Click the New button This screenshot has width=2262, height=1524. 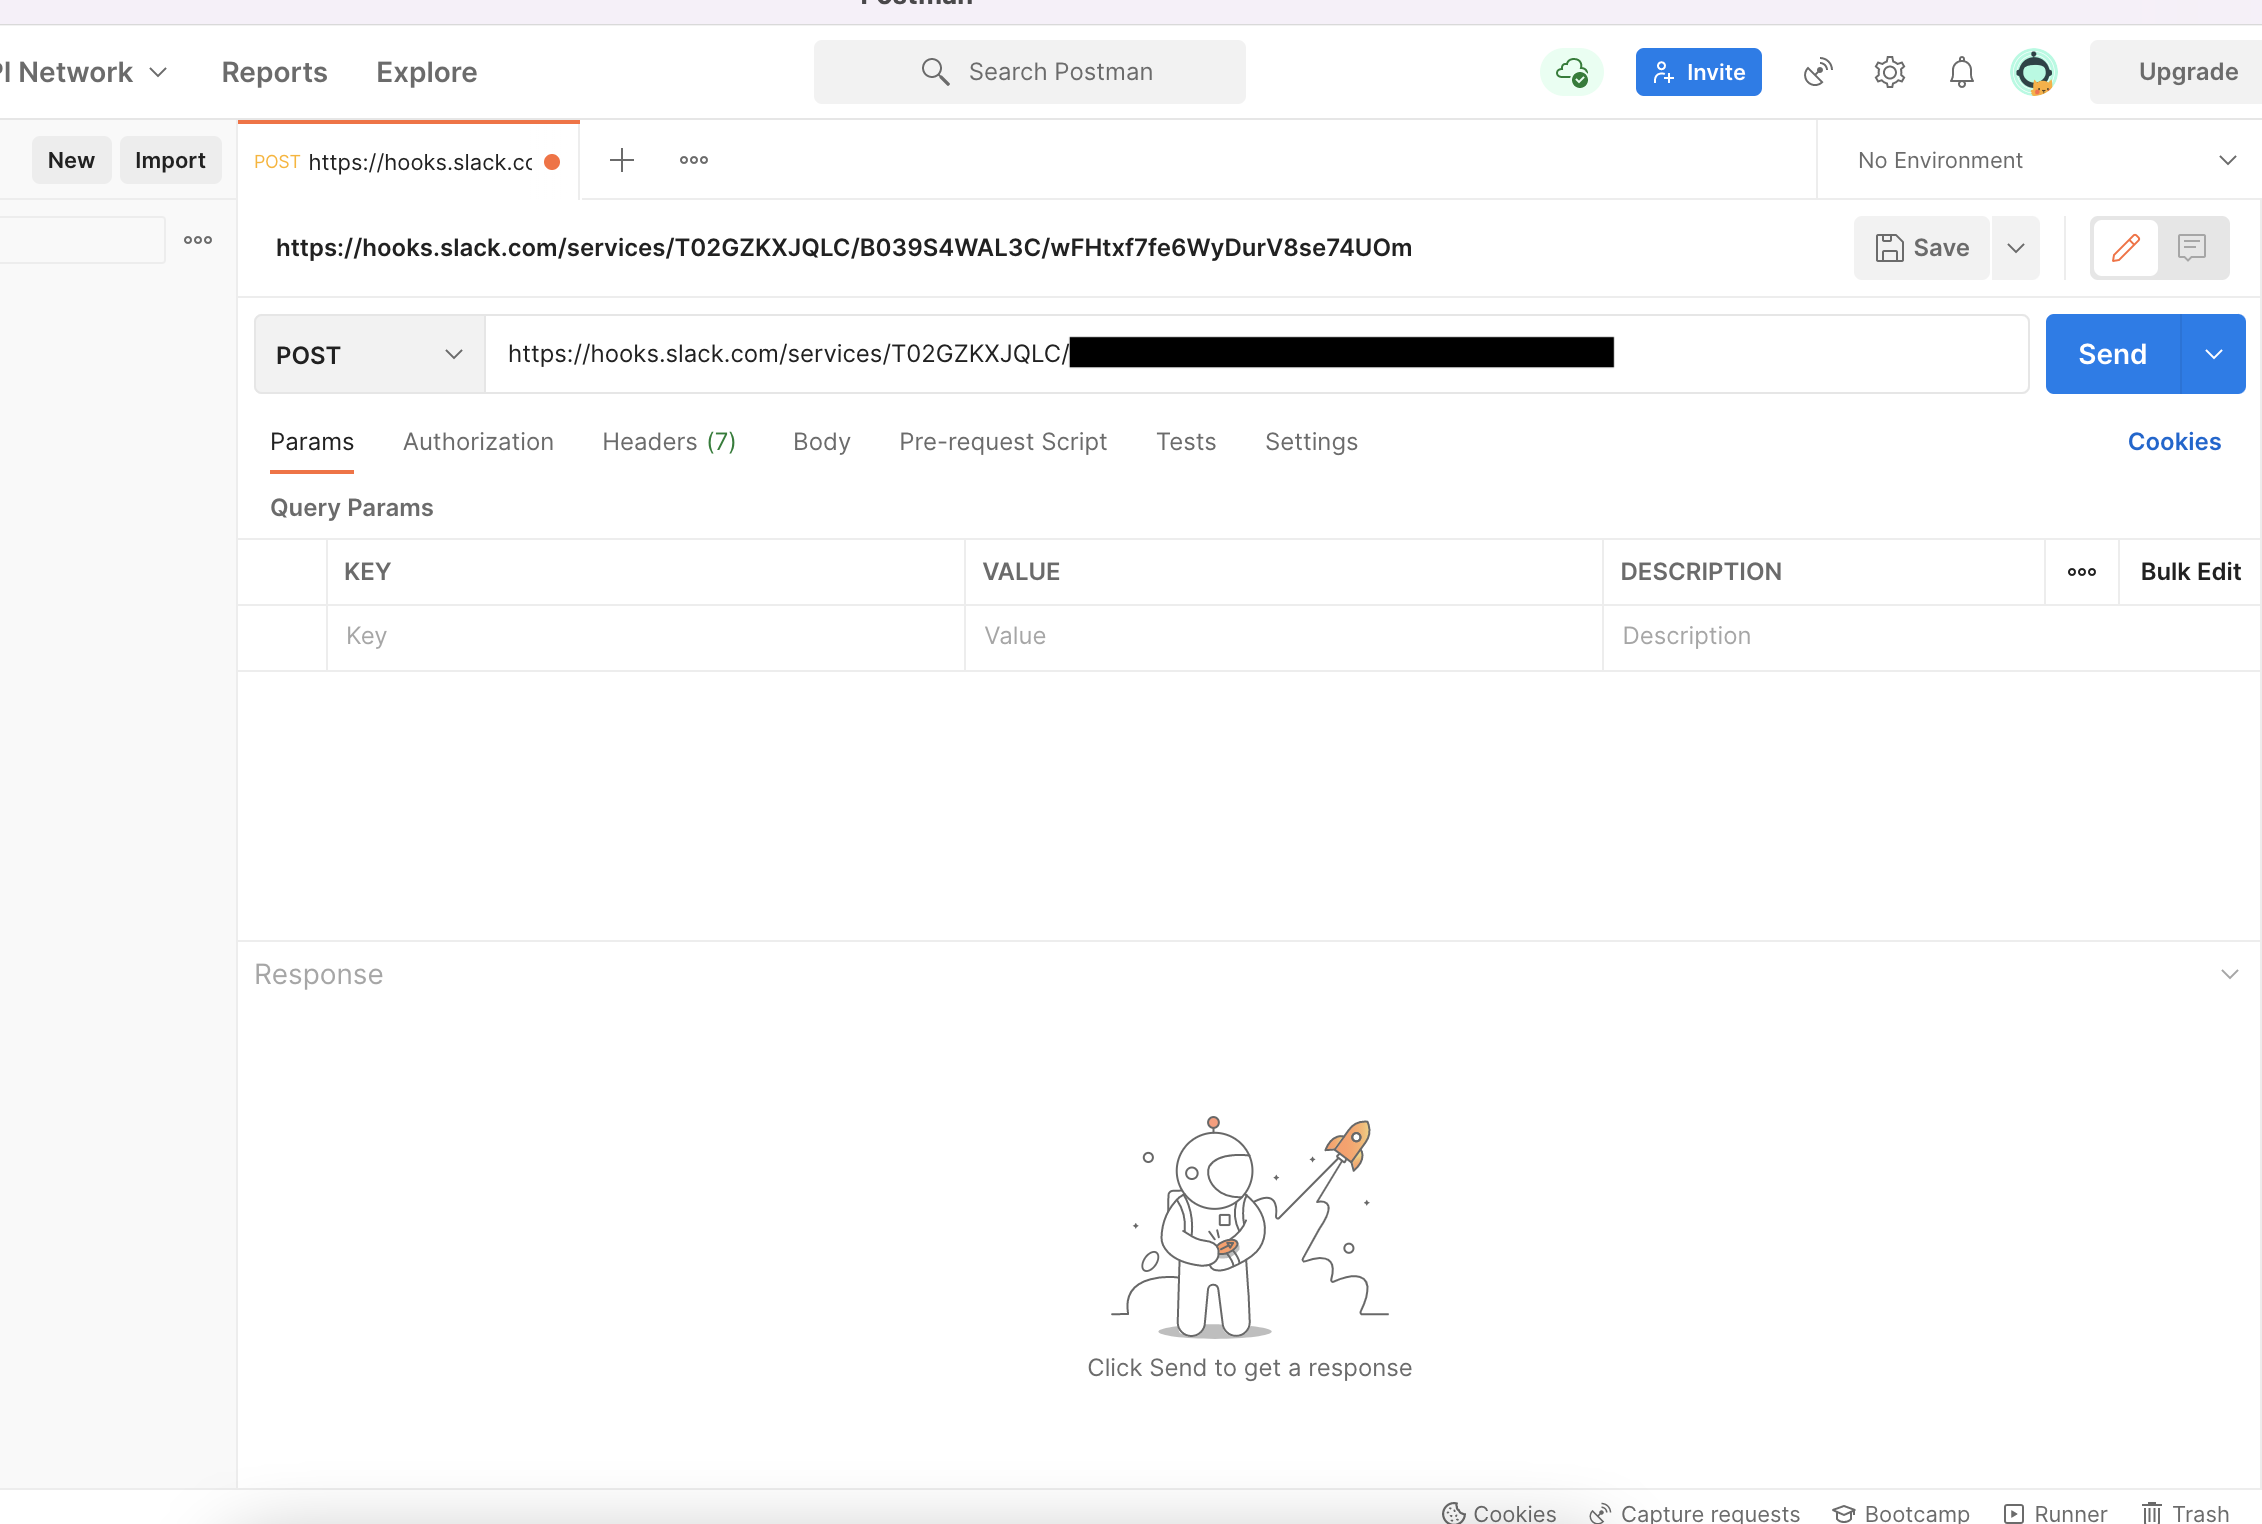pos(71,160)
